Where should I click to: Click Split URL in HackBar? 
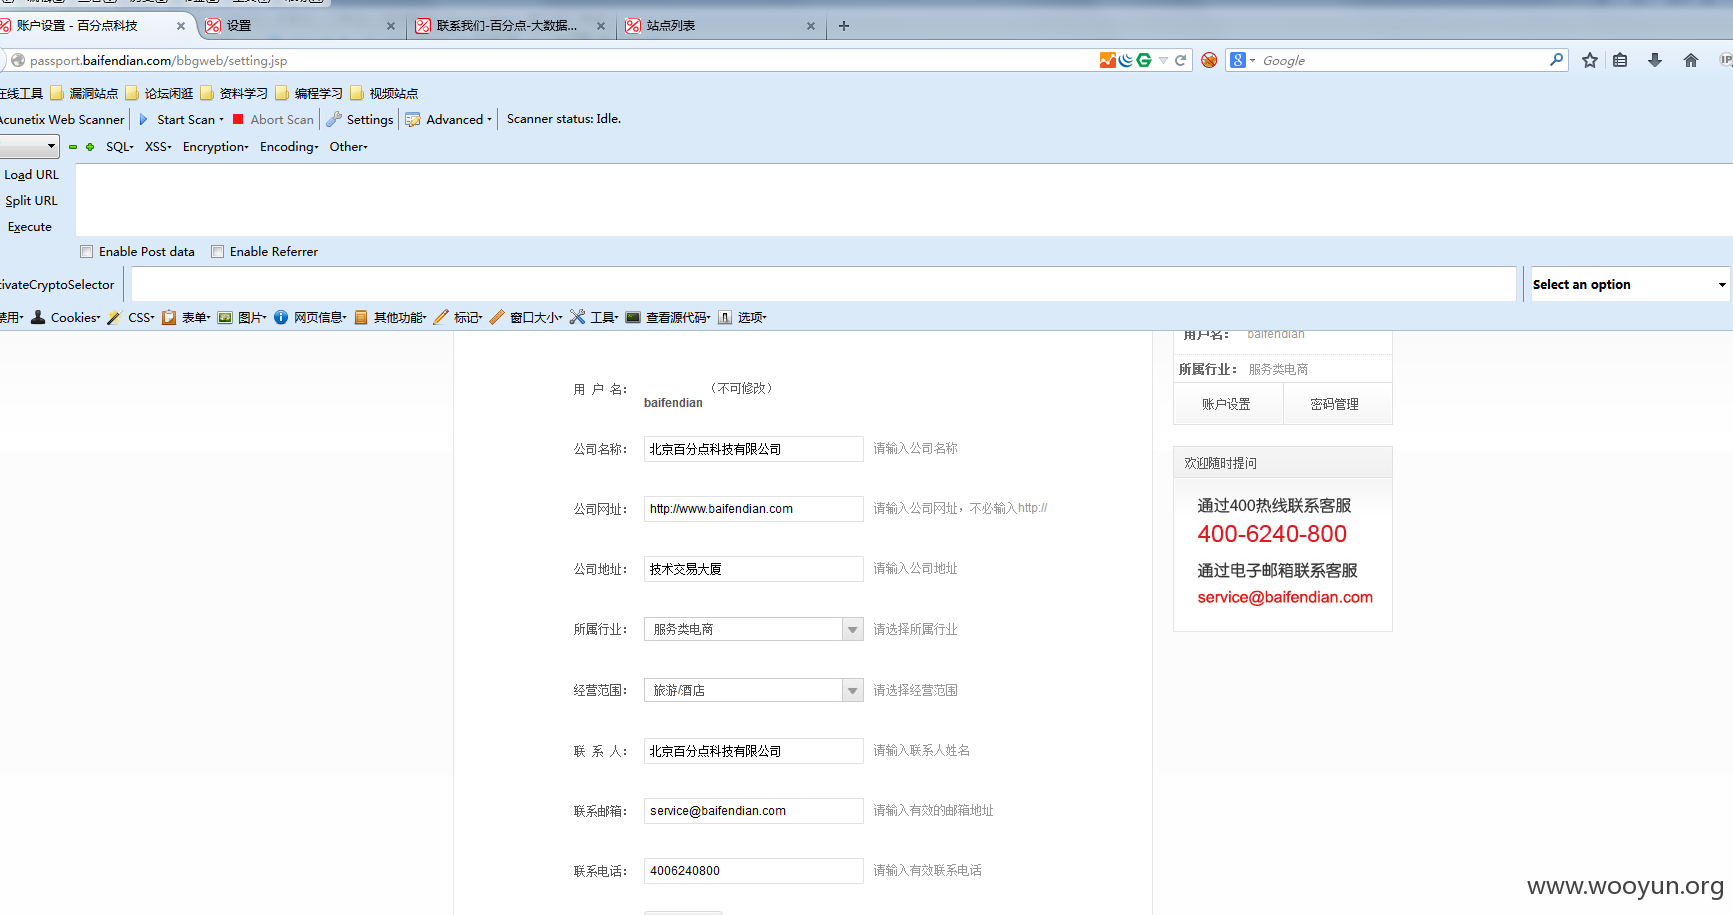pos(31,201)
